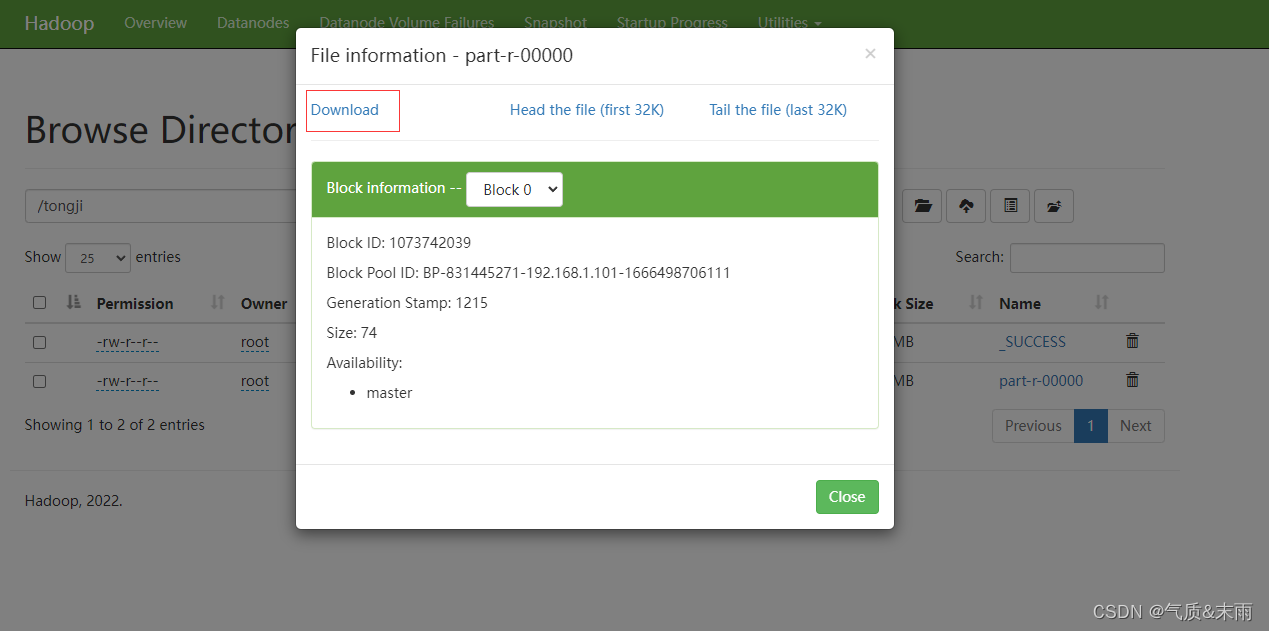Tick the select-all checkbox in table header
The width and height of the screenshot is (1269, 631).
(39, 302)
